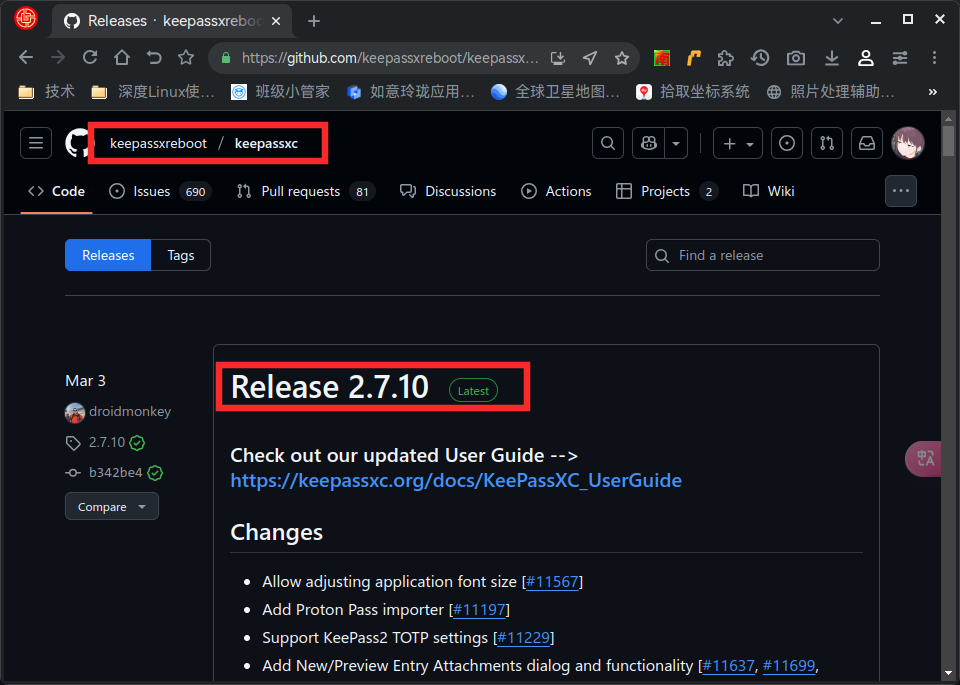Open the keepassxc repository link
The height and width of the screenshot is (685, 960).
click(x=266, y=143)
